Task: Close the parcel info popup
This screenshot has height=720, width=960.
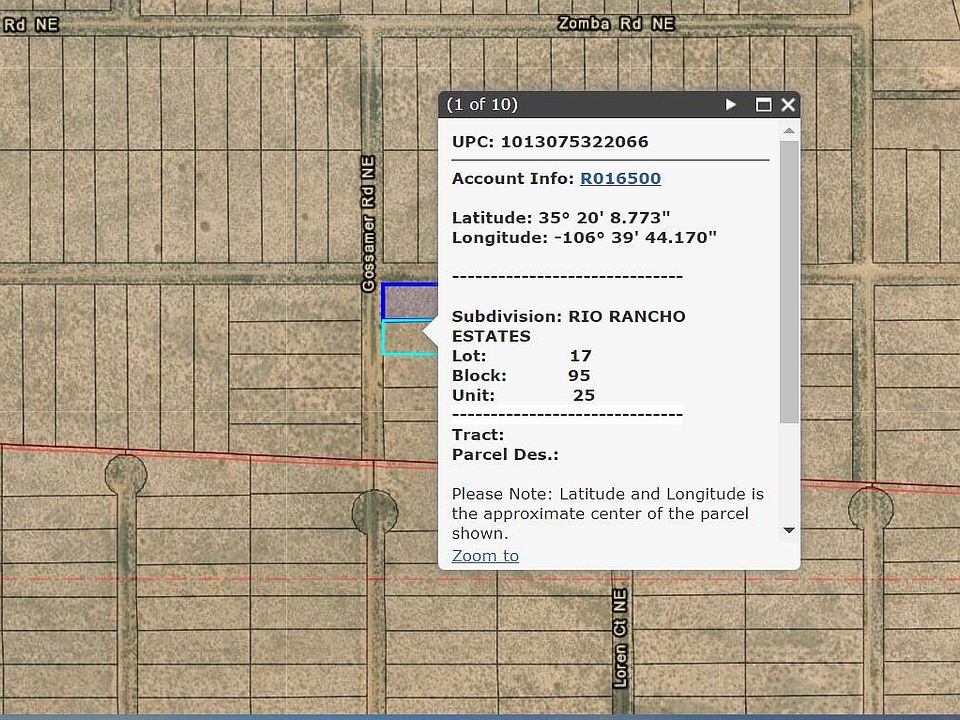Action: coord(788,105)
